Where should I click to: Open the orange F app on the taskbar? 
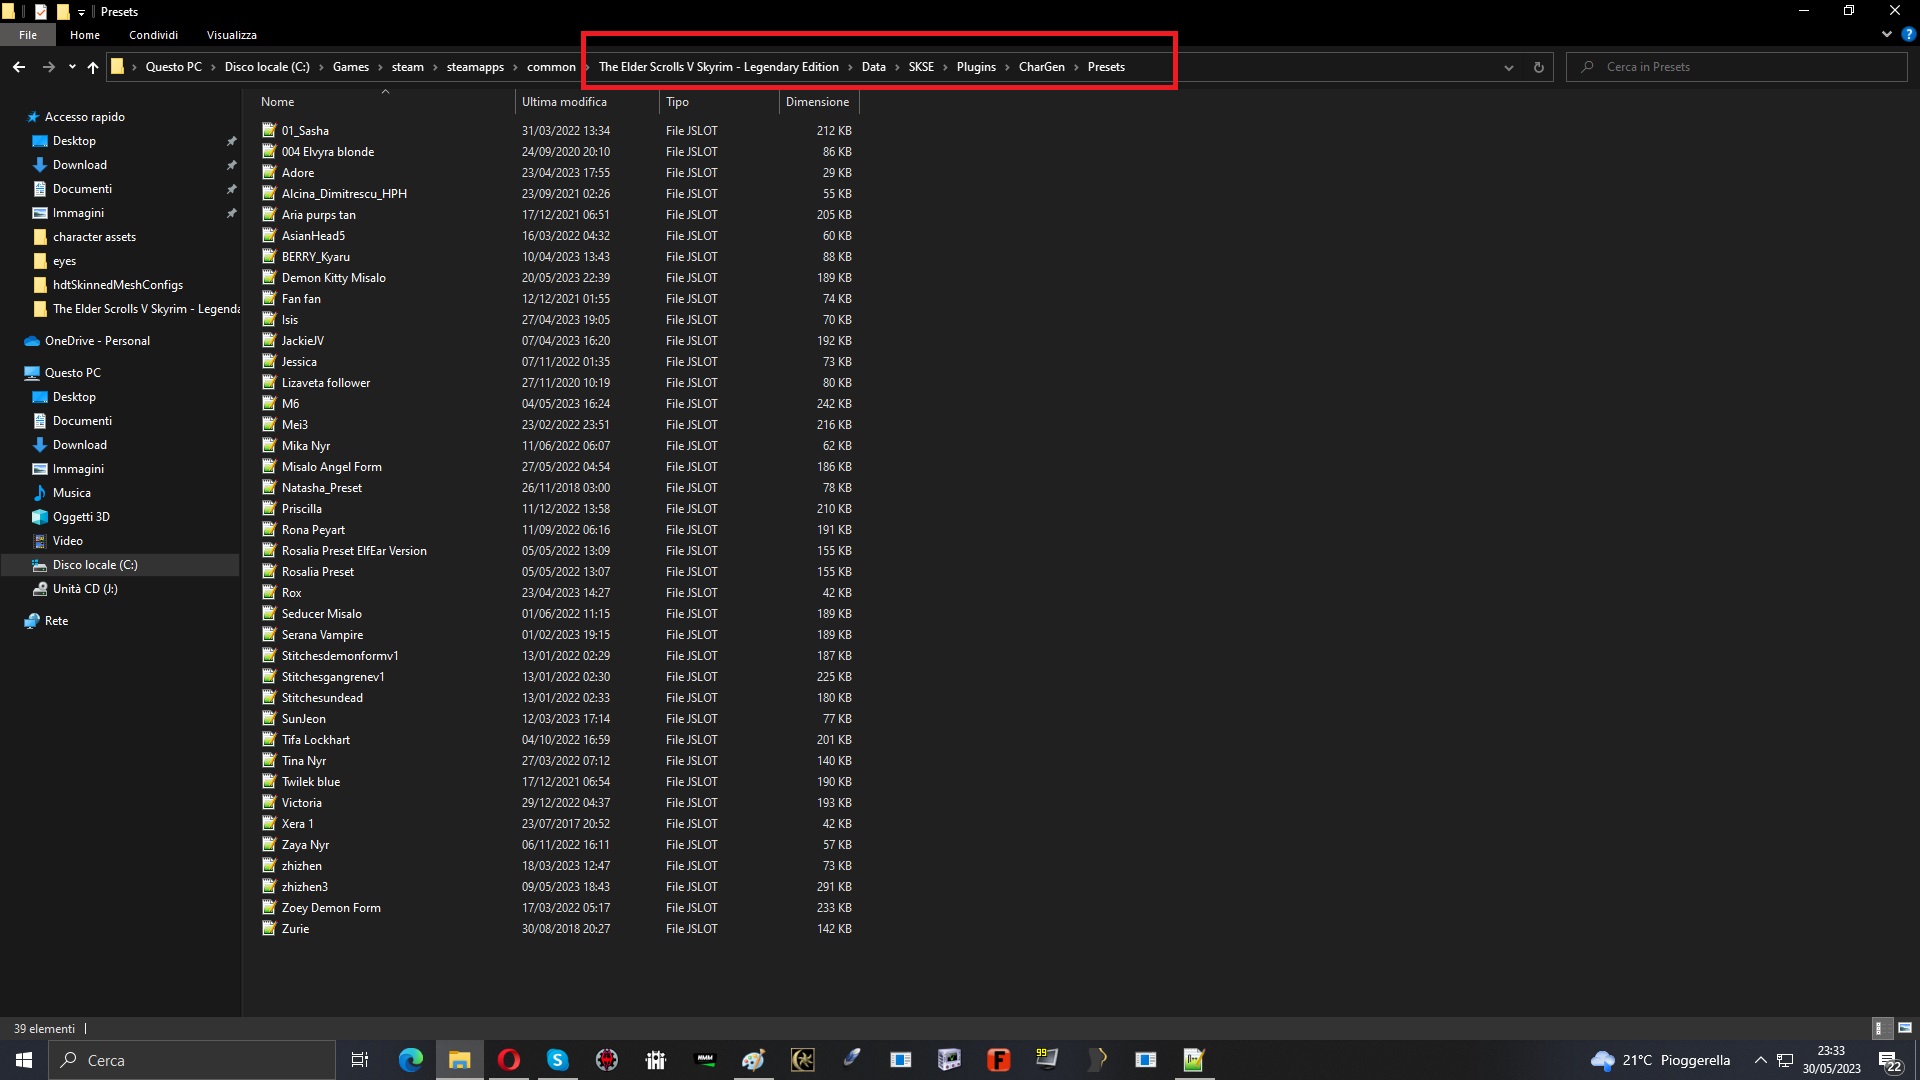[x=998, y=1060]
